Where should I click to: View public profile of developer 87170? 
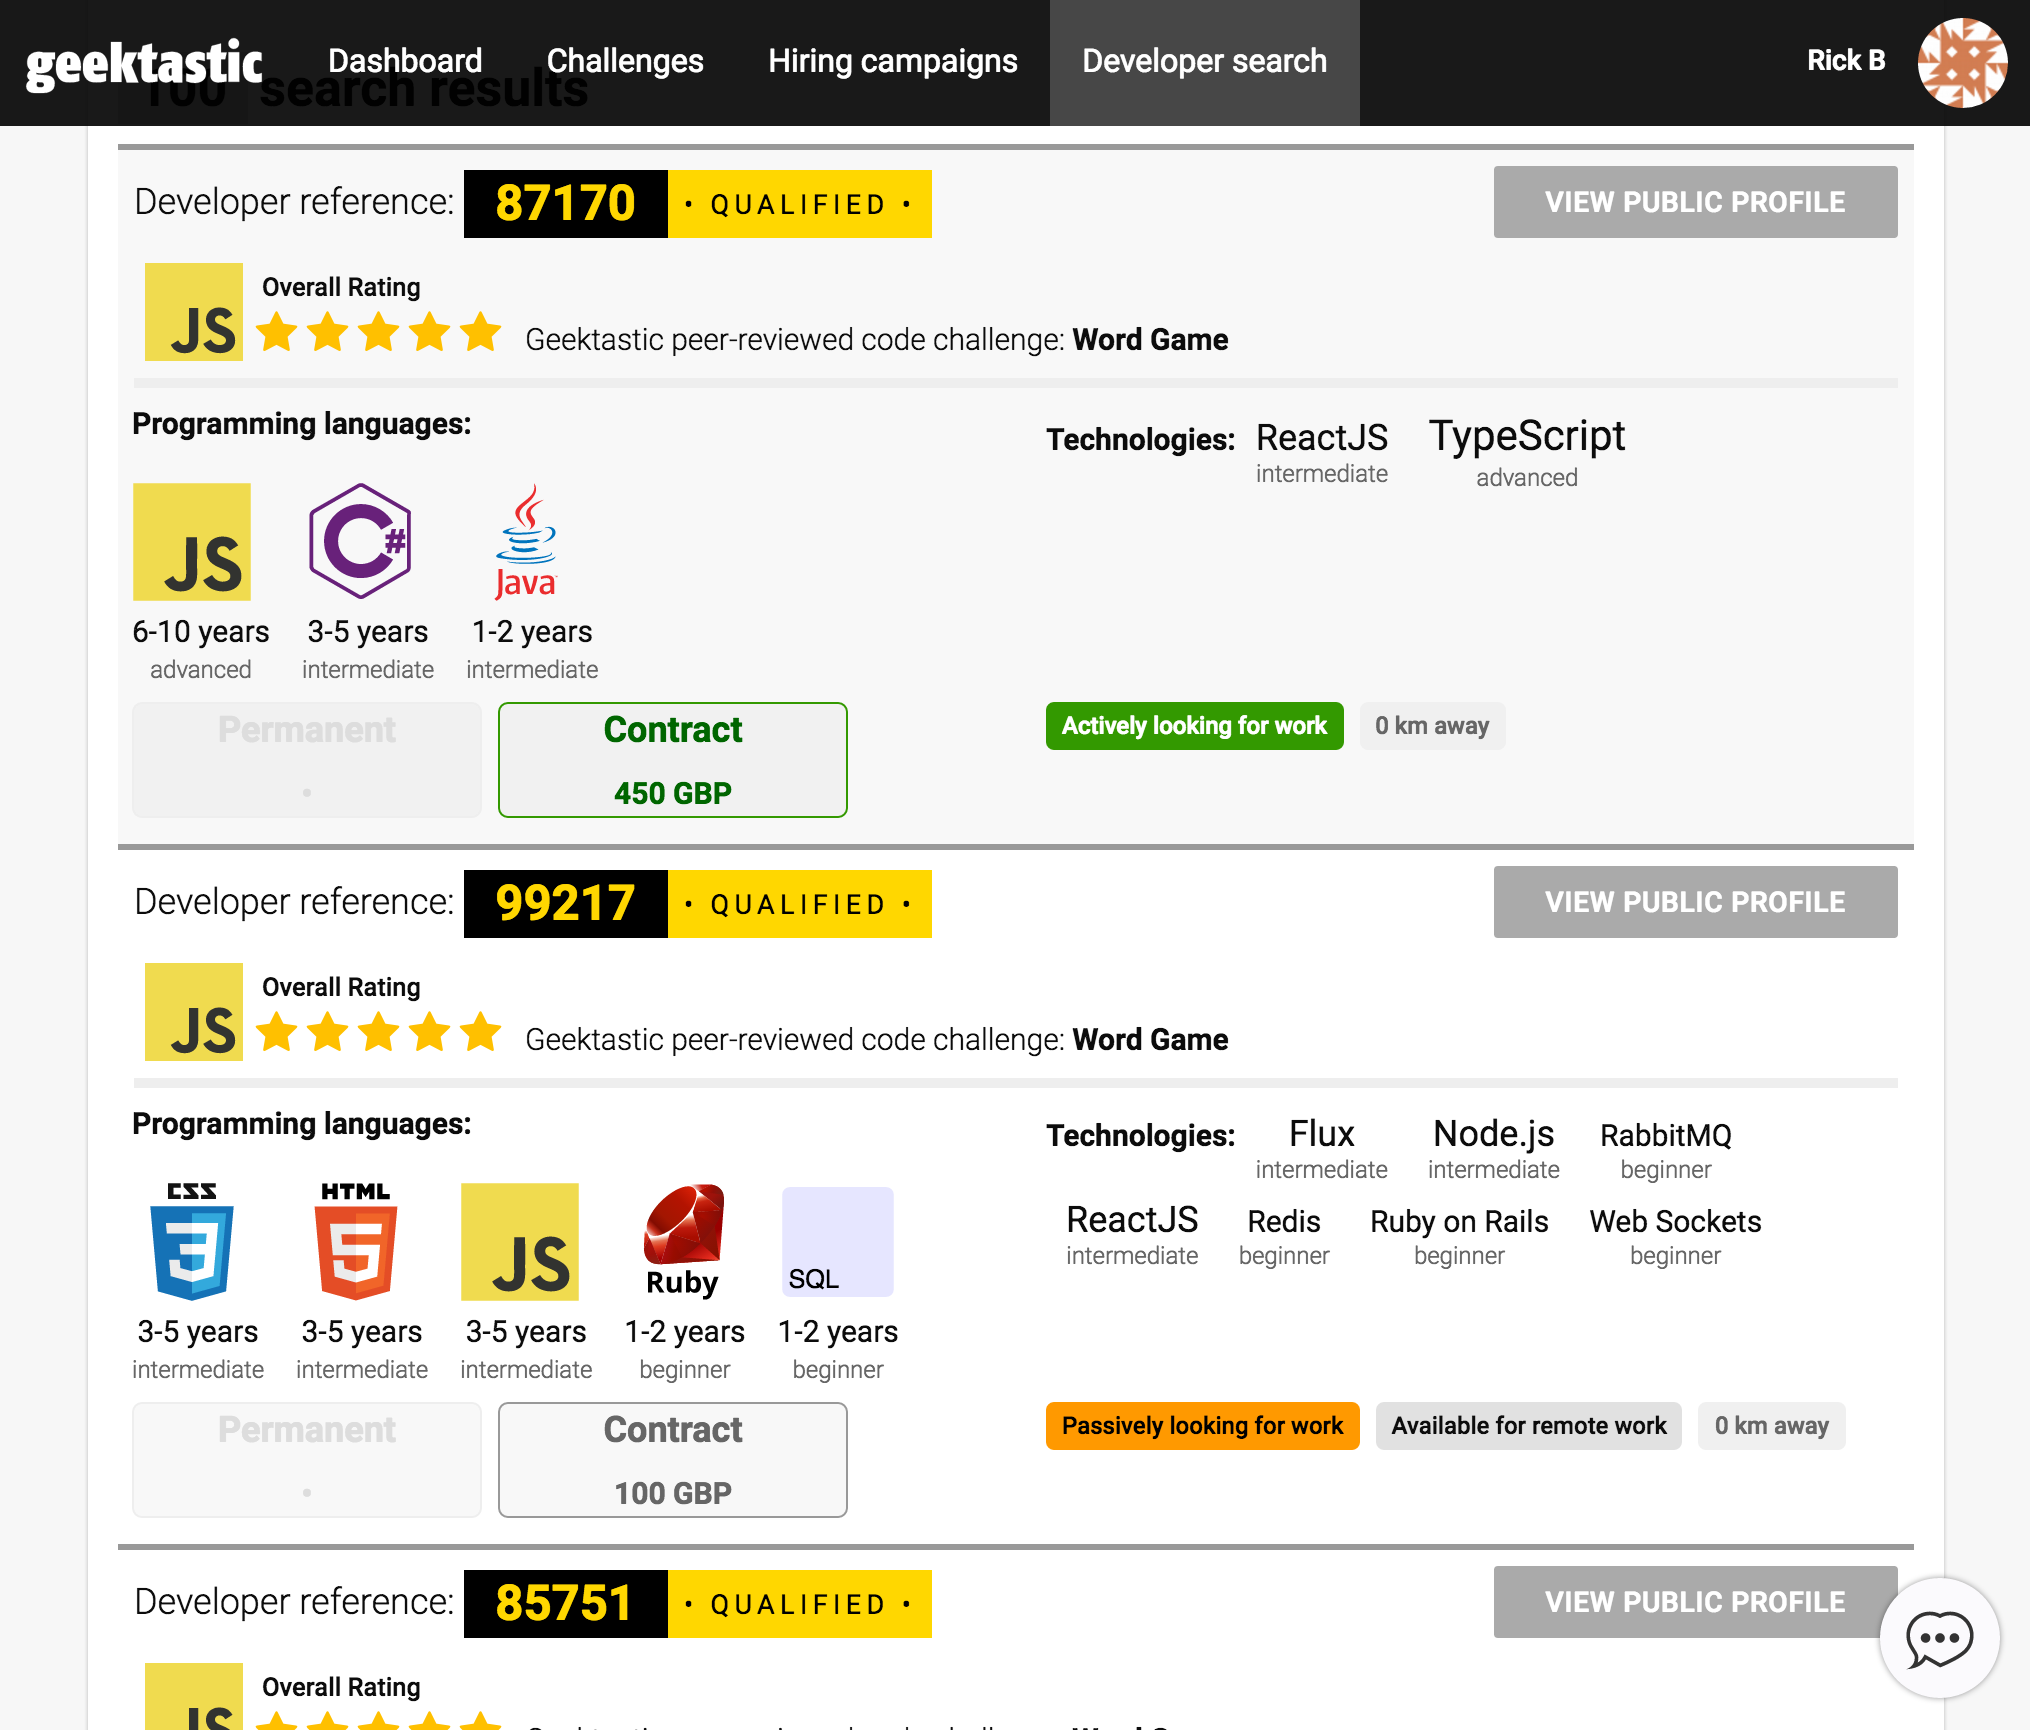point(1696,202)
